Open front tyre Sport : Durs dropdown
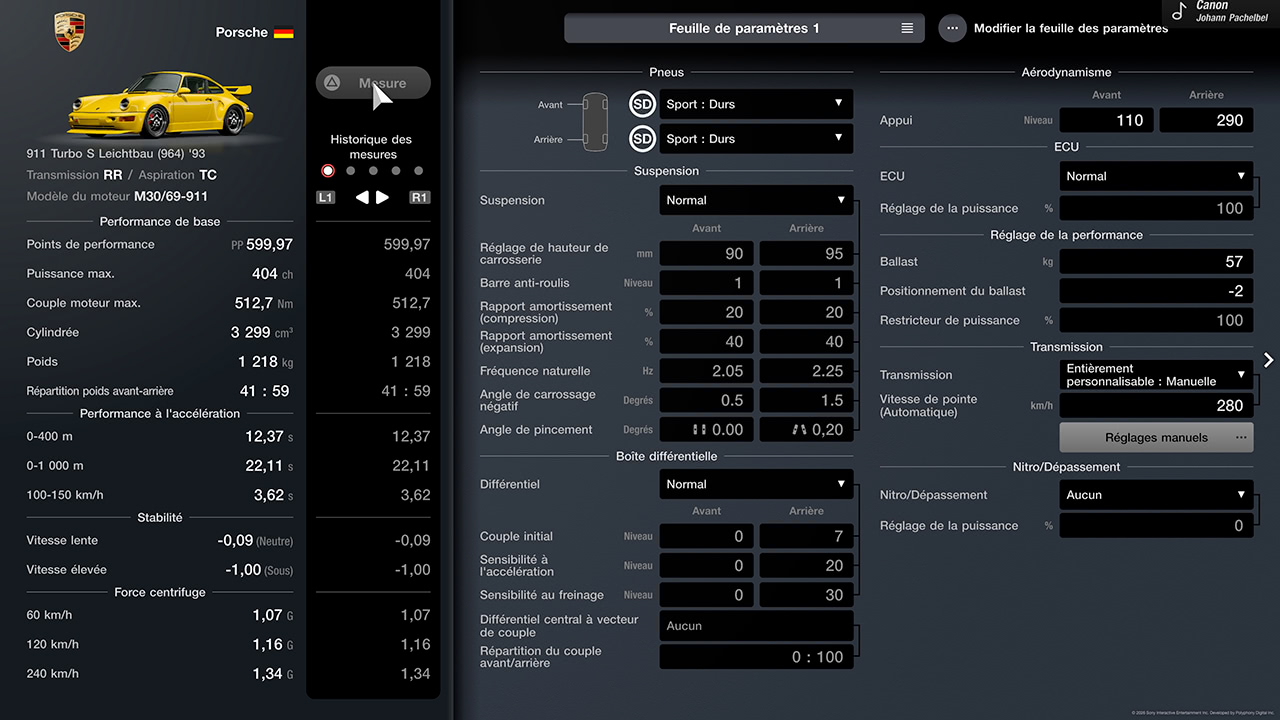This screenshot has height=720, width=1280. pyautogui.click(x=757, y=104)
